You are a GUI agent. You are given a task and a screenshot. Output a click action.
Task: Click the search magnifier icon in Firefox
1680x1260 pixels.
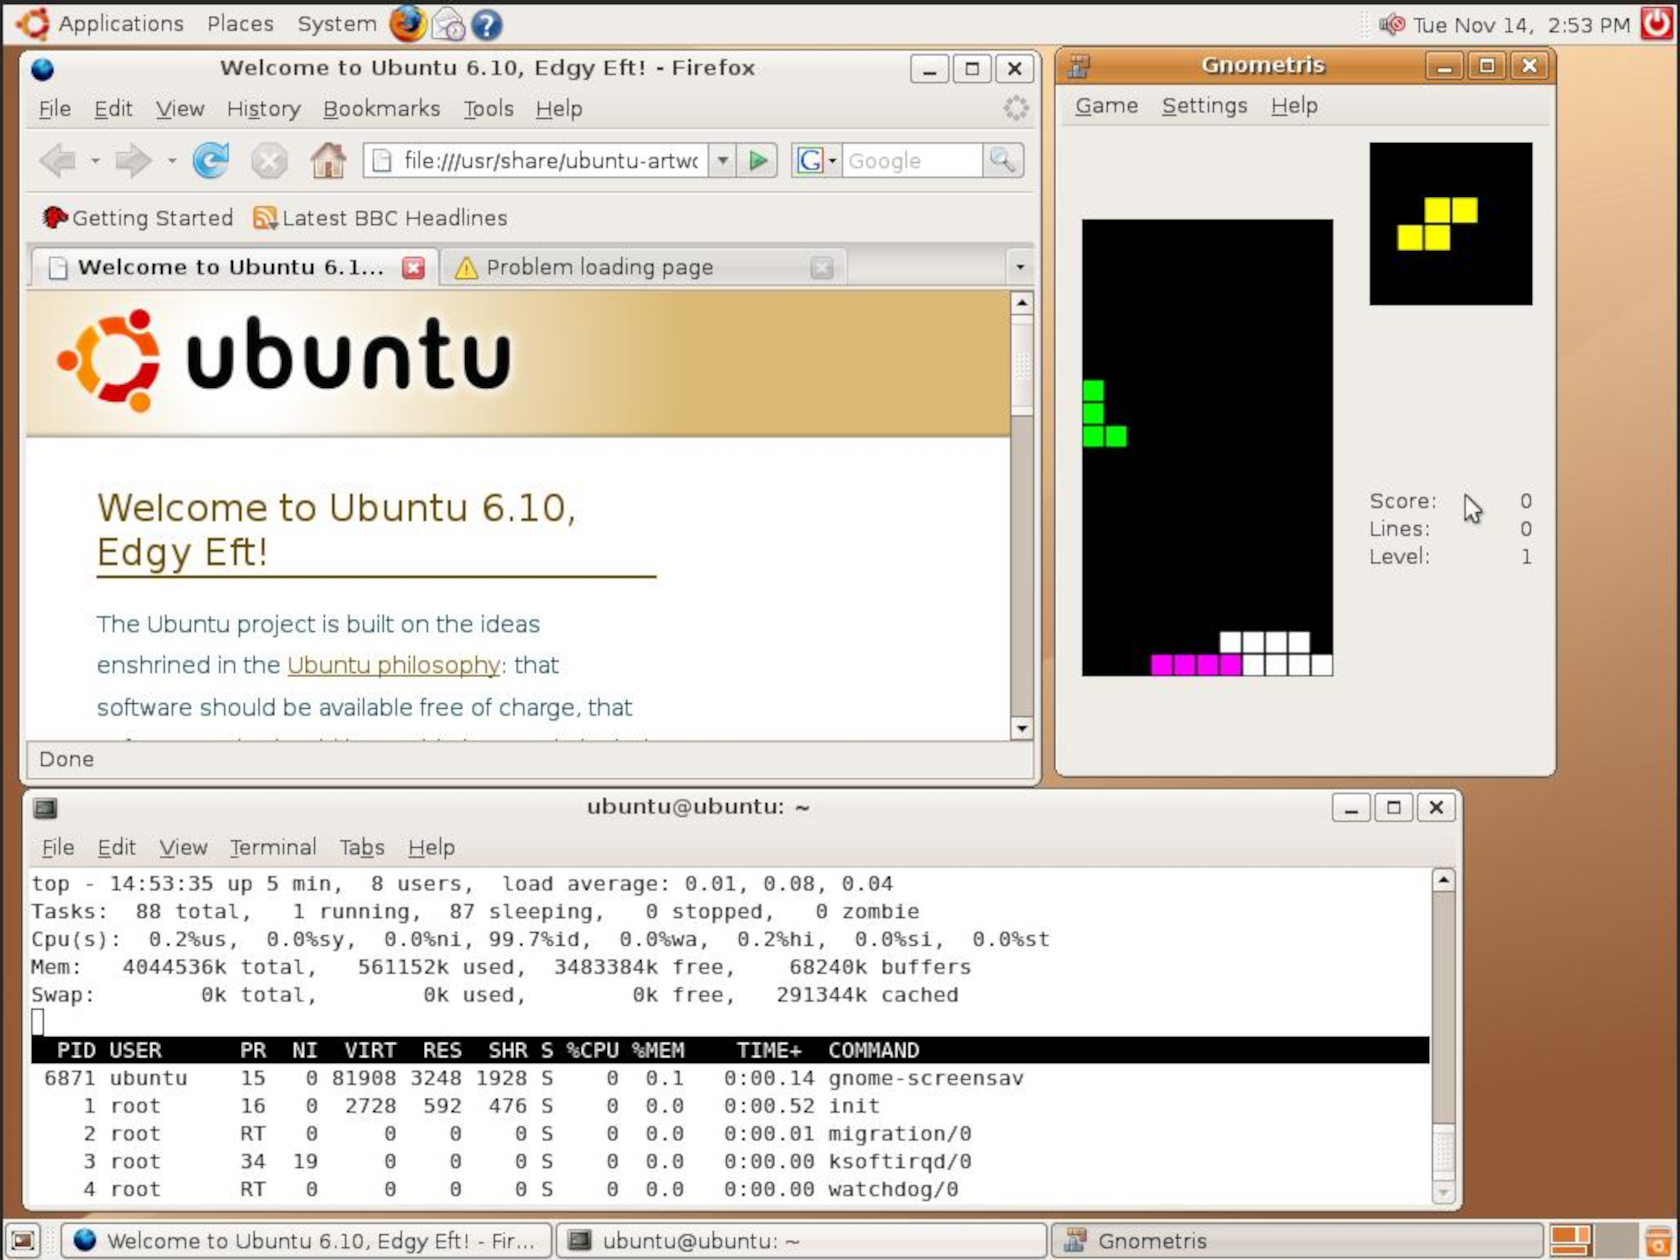(x=1003, y=160)
